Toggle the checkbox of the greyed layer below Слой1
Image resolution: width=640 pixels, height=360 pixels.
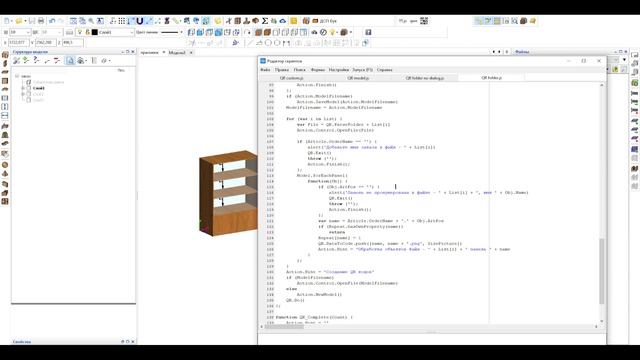tap(29, 94)
